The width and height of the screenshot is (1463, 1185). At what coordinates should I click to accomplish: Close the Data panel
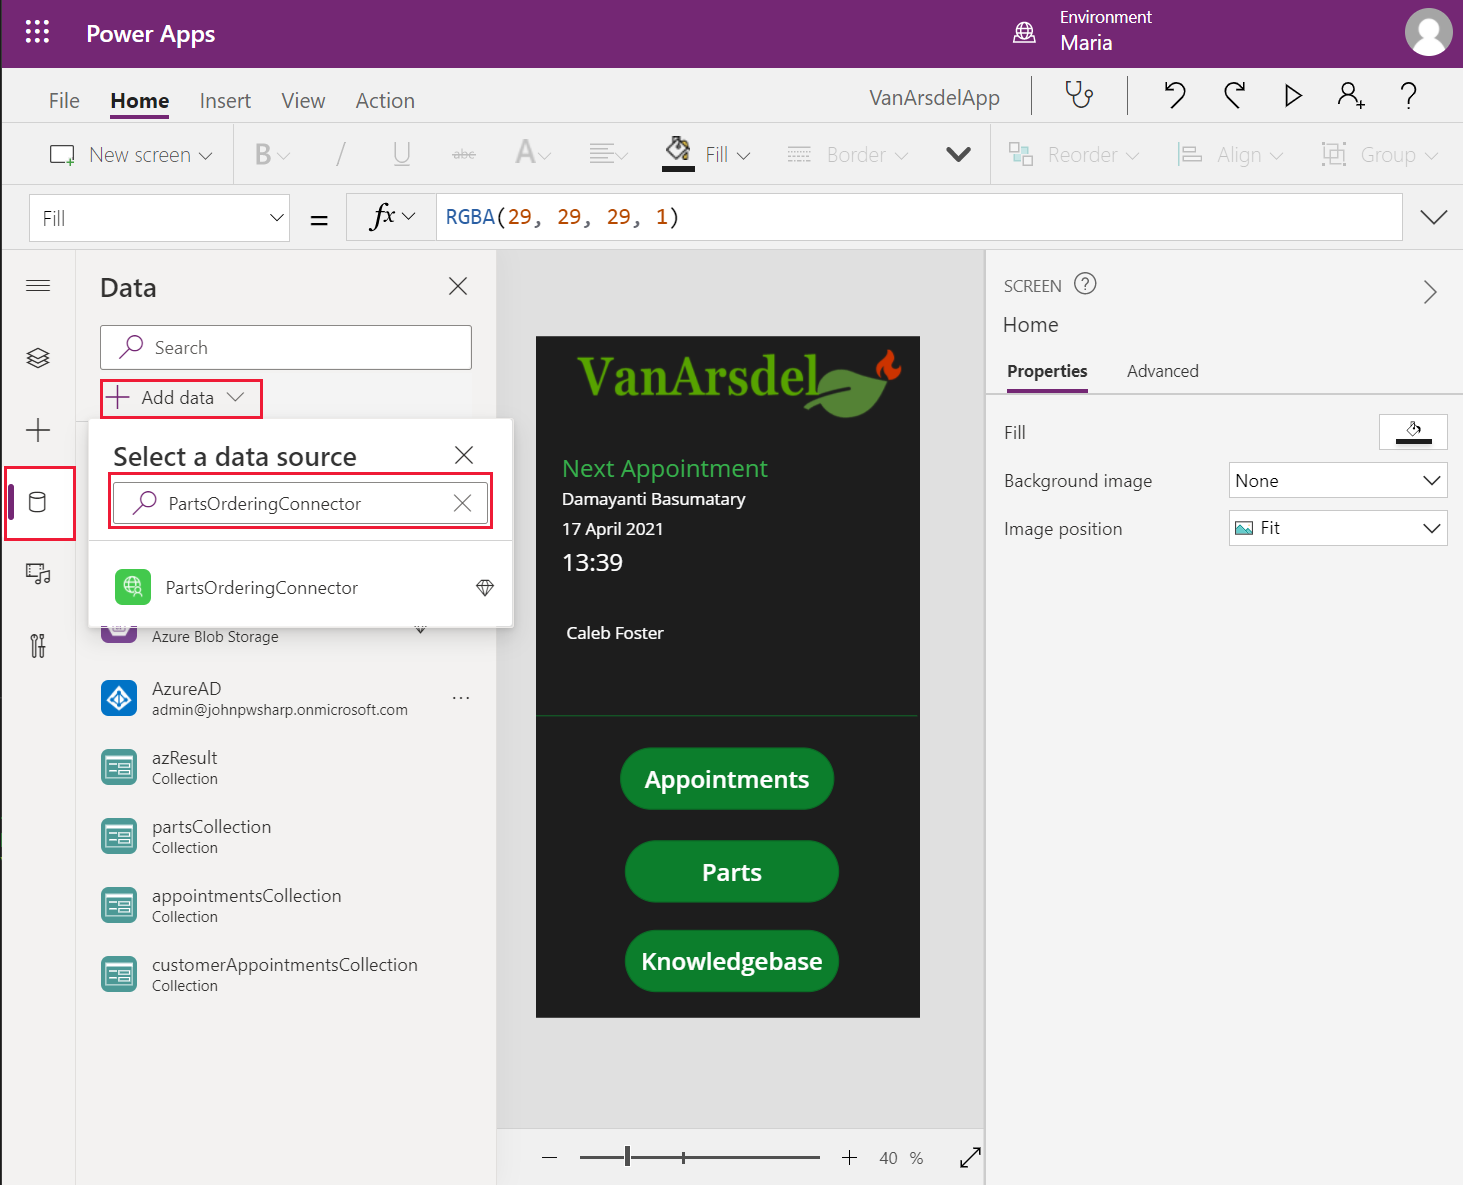coord(458,286)
